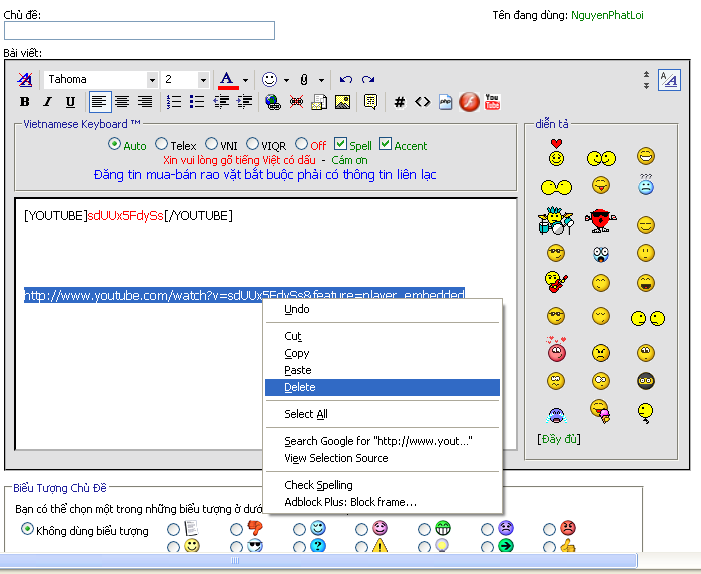The image size is (701, 574).
Task: Choose Delete from the context menu
Action: [300, 387]
